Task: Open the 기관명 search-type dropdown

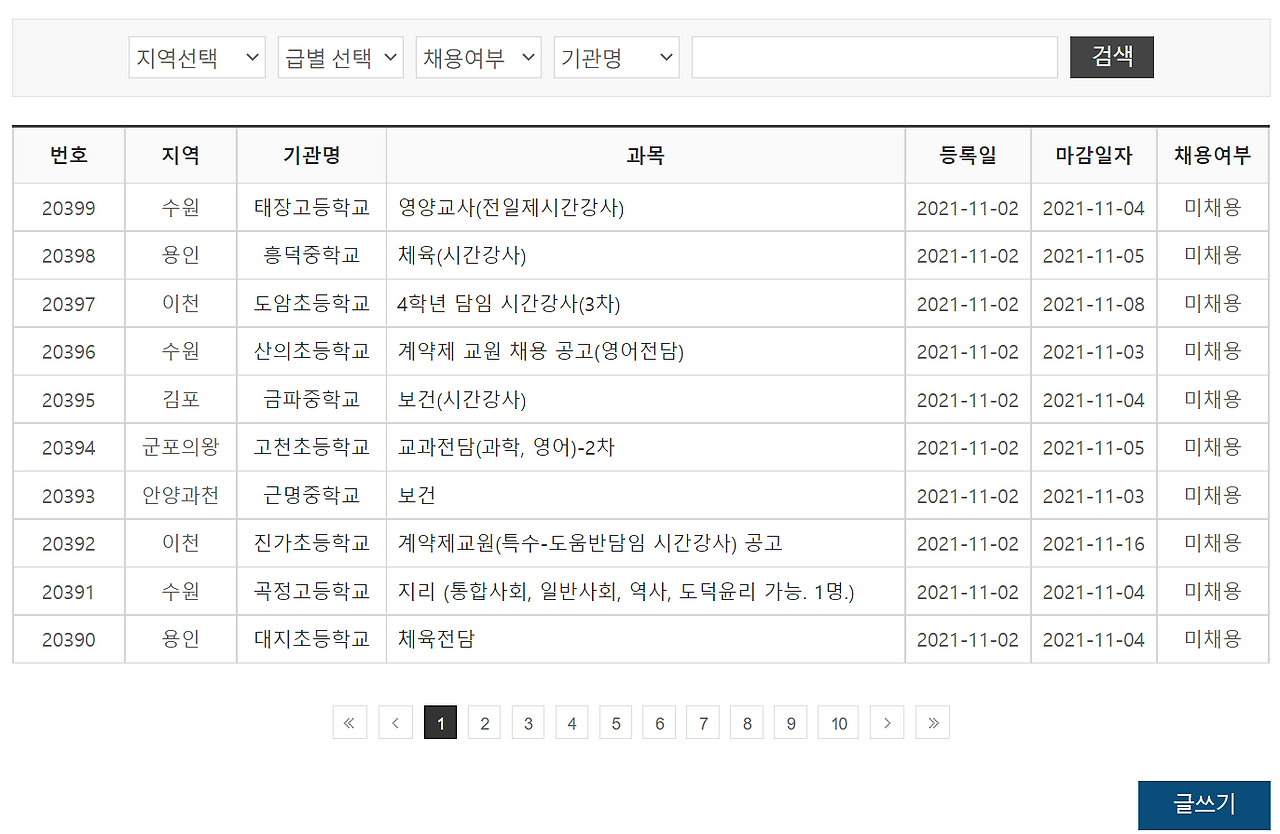Action: [x=617, y=57]
